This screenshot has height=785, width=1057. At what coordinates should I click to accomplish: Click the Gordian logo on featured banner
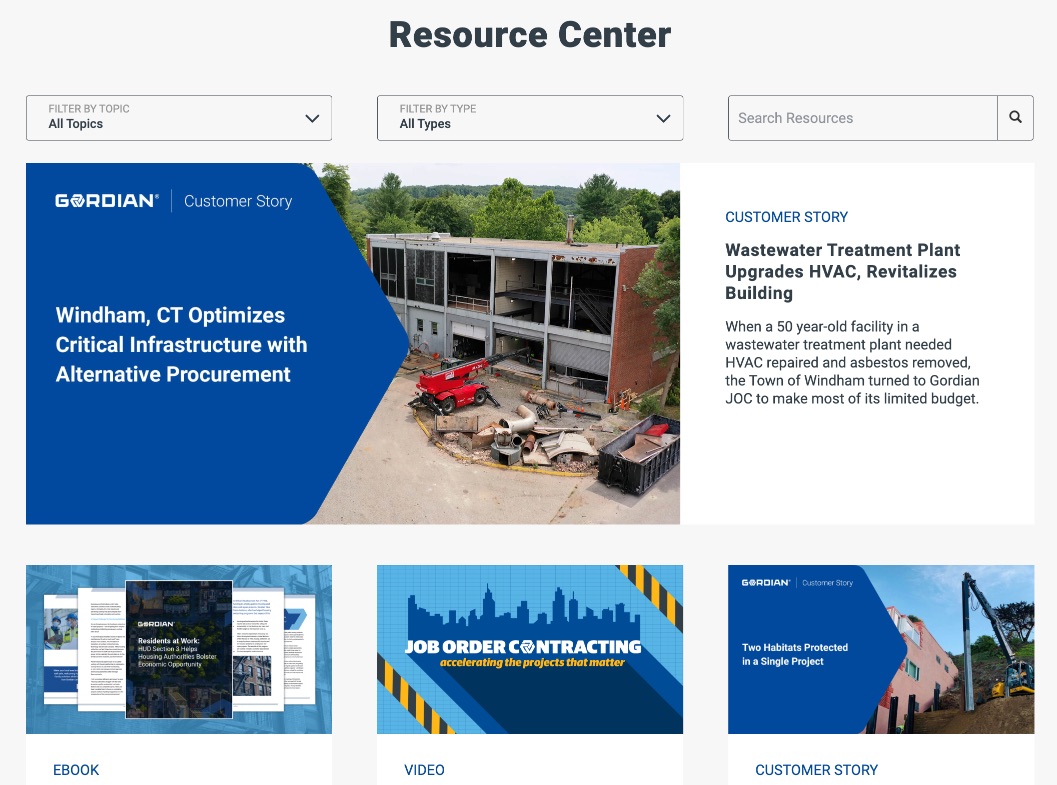click(107, 201)
